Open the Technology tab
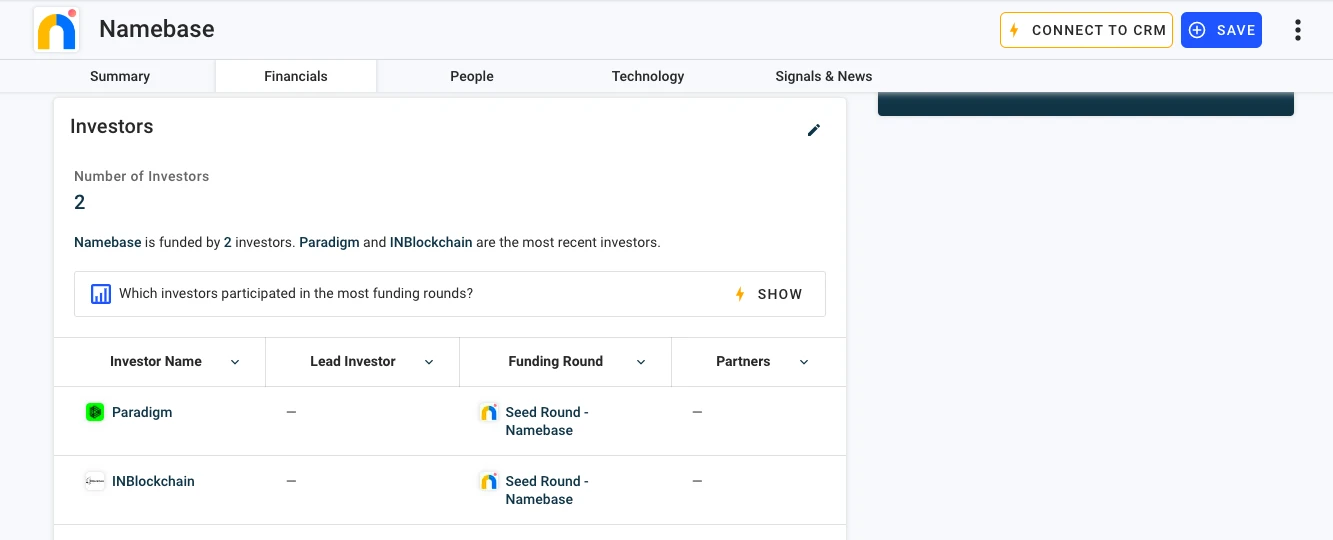Viewport: 1333px width, 540px height. (648, 76)
